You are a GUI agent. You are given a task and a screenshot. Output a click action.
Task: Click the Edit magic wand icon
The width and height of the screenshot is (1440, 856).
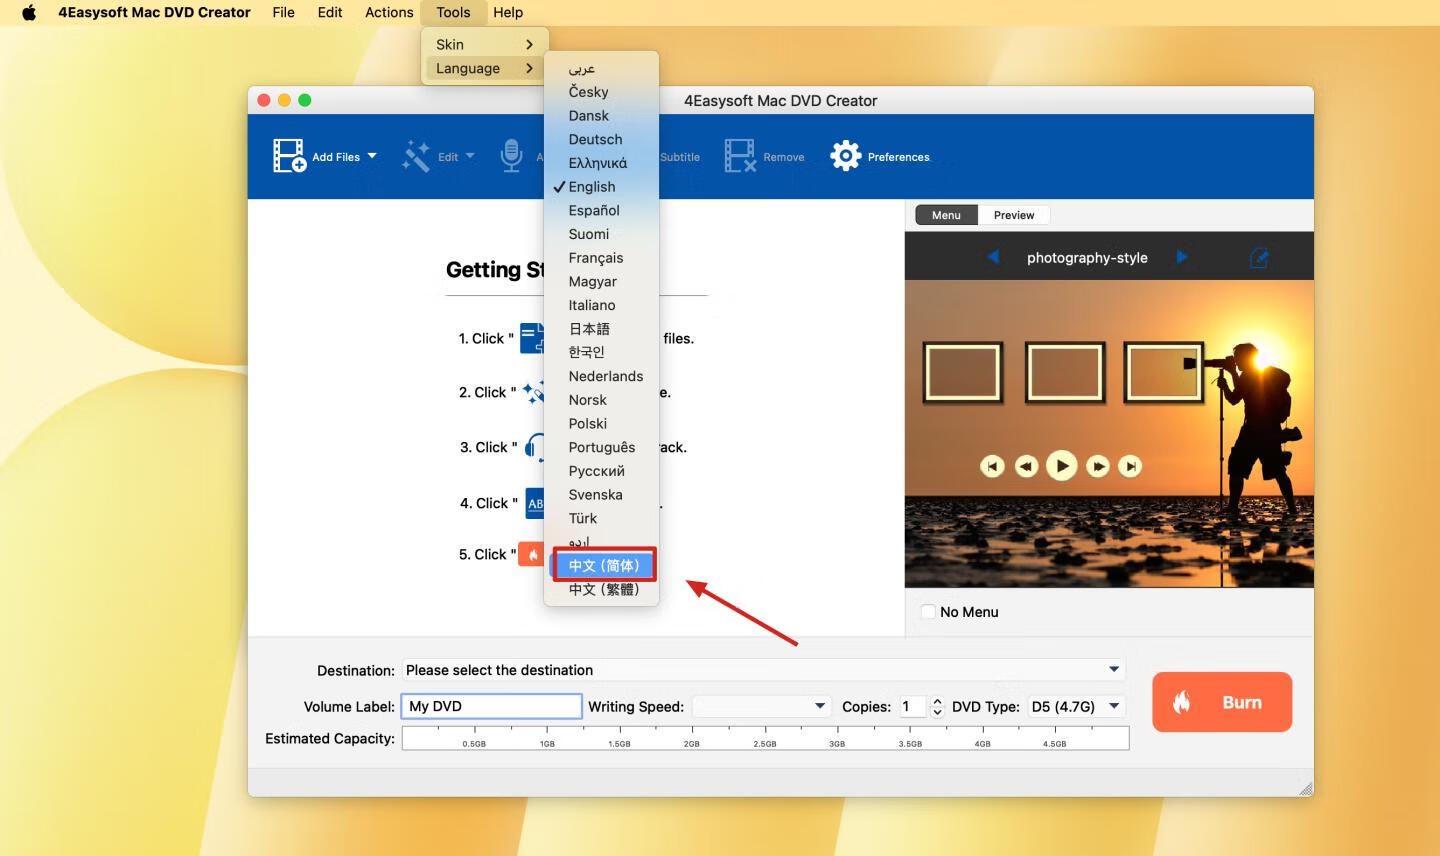pos(416,156)
